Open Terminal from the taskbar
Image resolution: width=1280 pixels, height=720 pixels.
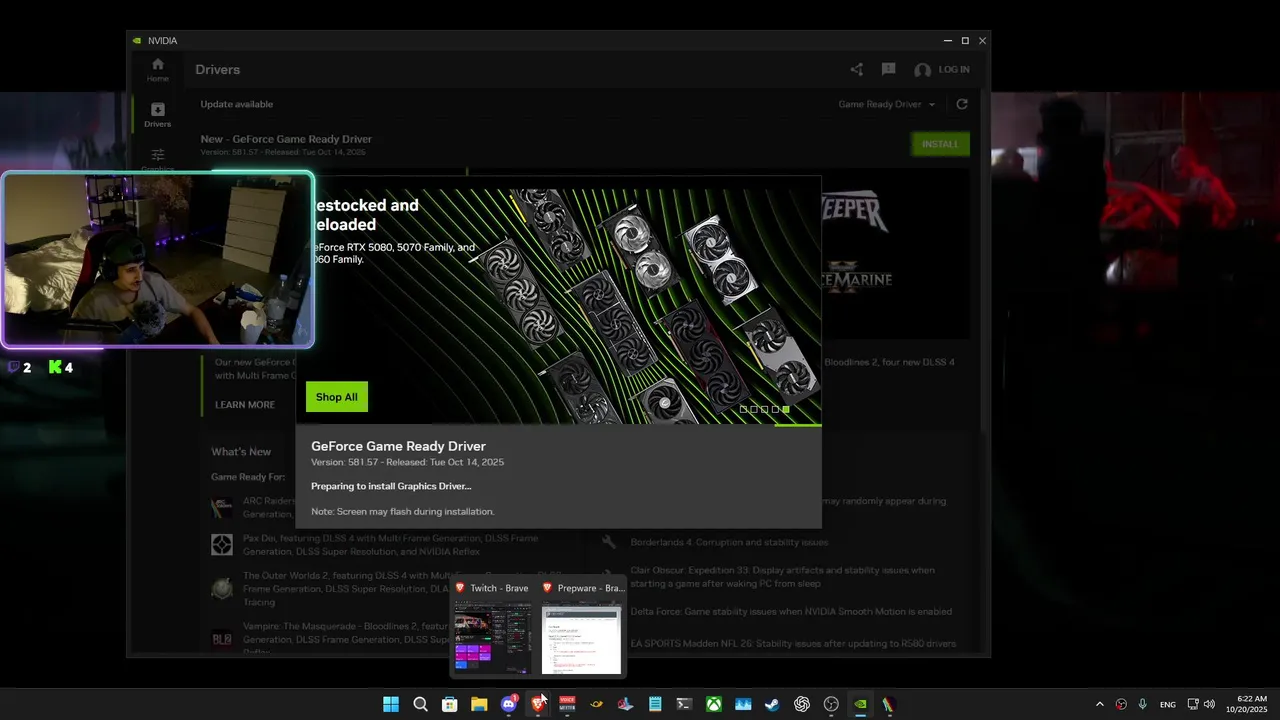coord(685,704)
